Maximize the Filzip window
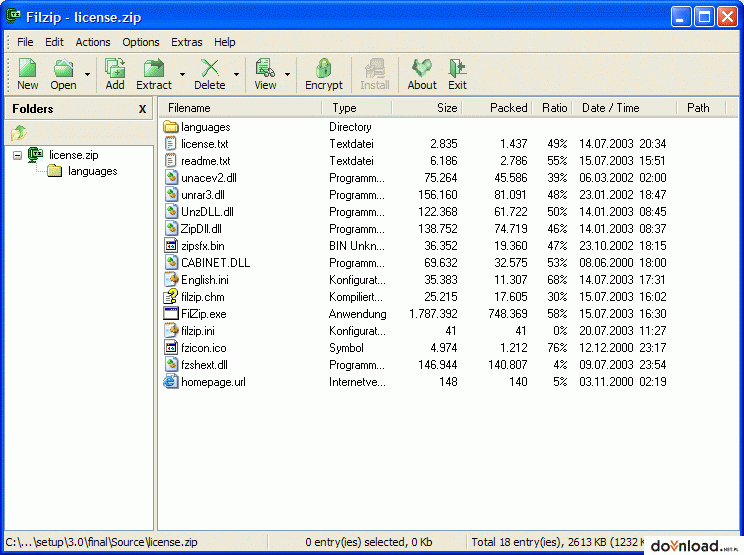 [x=705, y=18]
